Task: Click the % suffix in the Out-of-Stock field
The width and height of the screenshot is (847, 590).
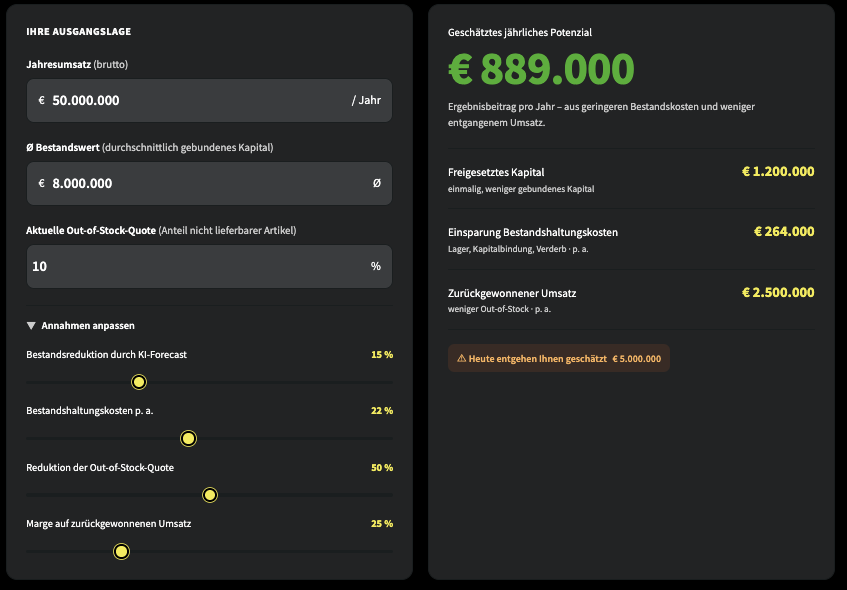Action: pyautogui.click(x=376, y=266)
